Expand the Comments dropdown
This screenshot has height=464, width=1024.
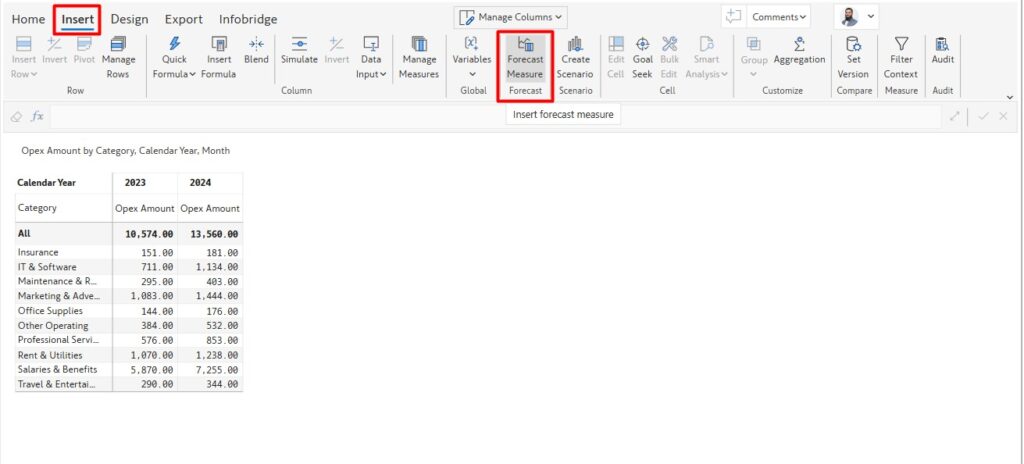pyautogui.click(x=779, y=17)
